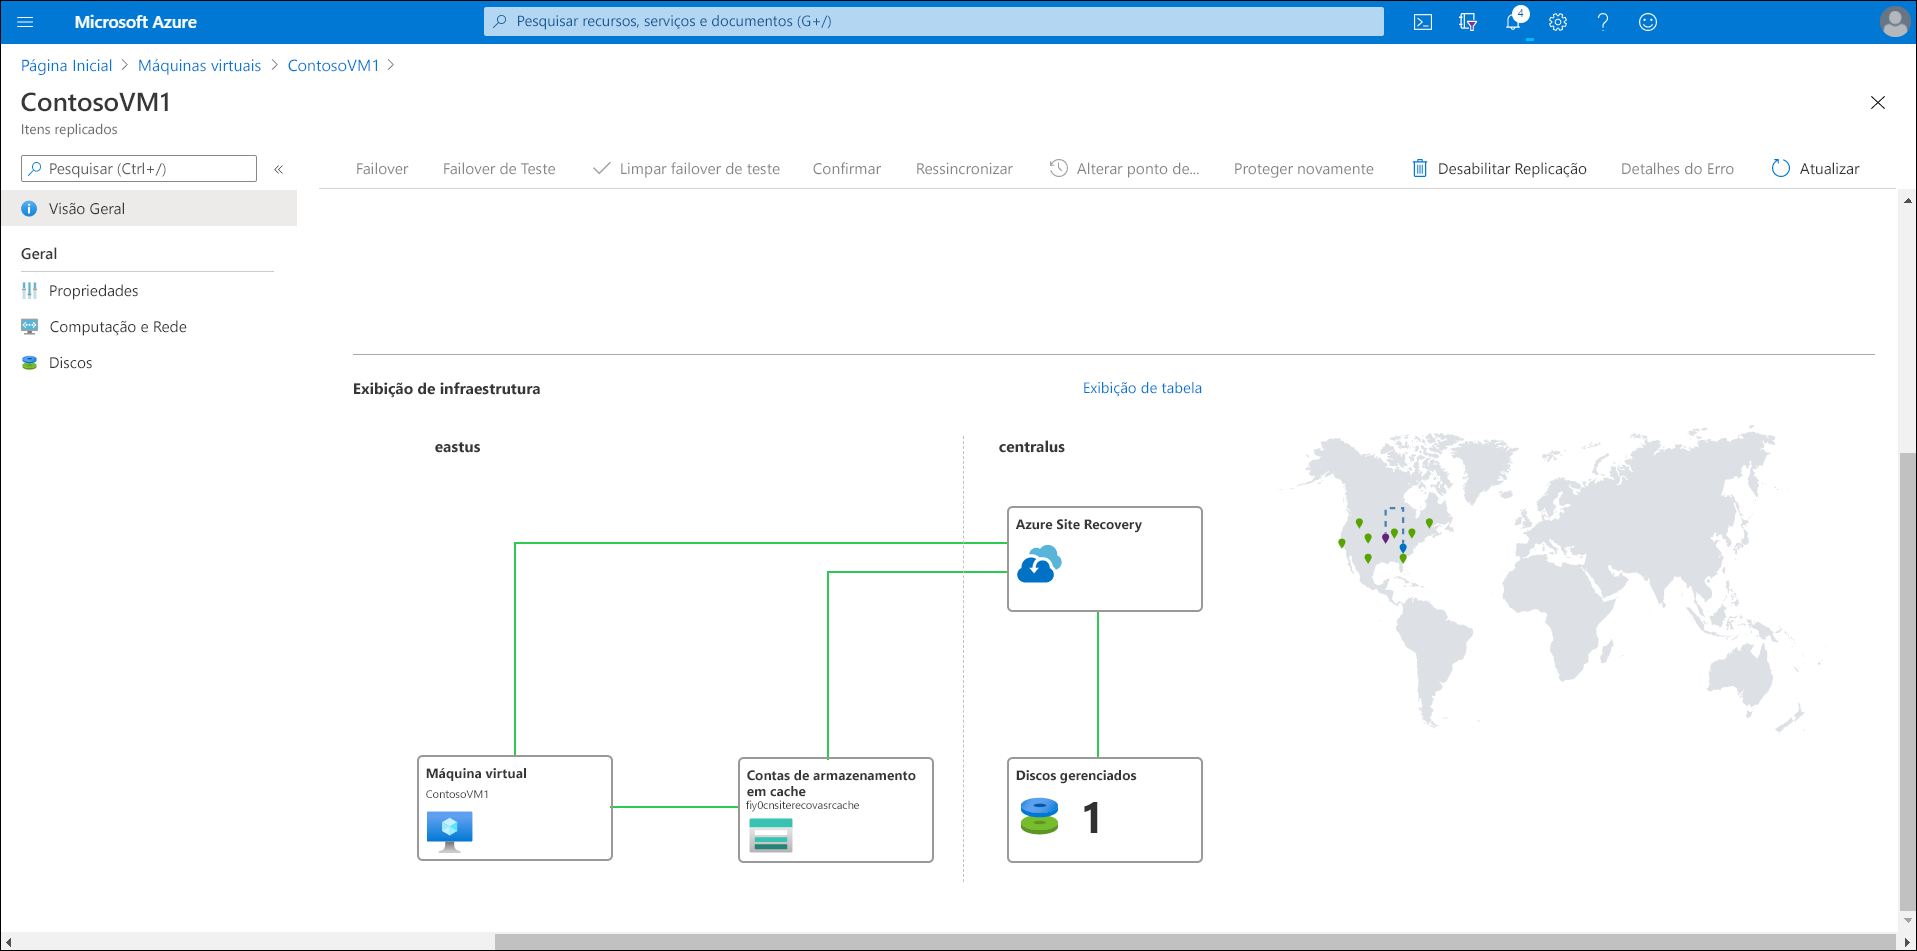Viewport: 1917px width, 951px height.
Task: Click the Propriedades icon in sidebar
Action: [29, 291]
